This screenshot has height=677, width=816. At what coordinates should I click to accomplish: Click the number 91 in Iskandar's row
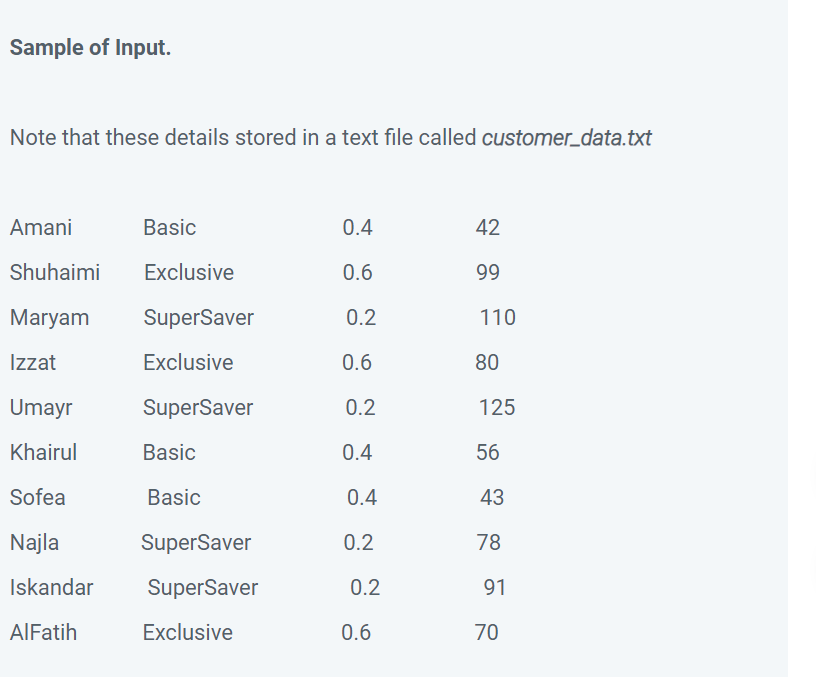[x=494, y=588]
